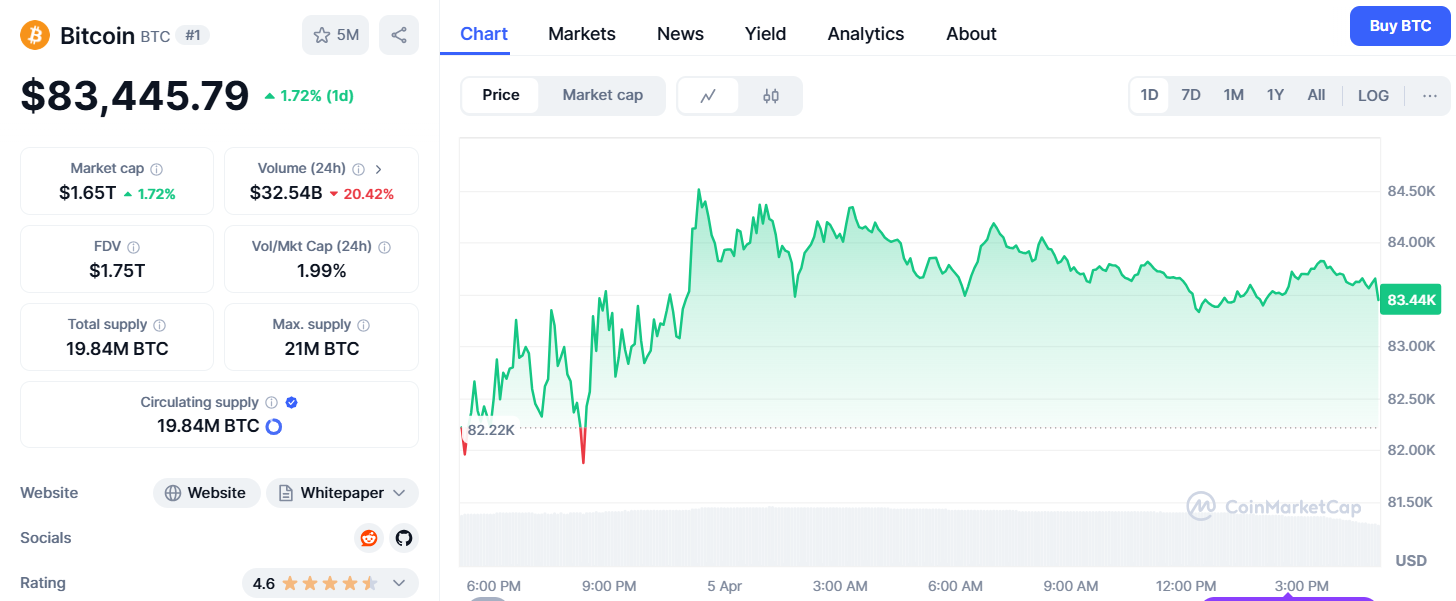Open the Yield tab
The image size is (1456, 601).
pos(765,34)
